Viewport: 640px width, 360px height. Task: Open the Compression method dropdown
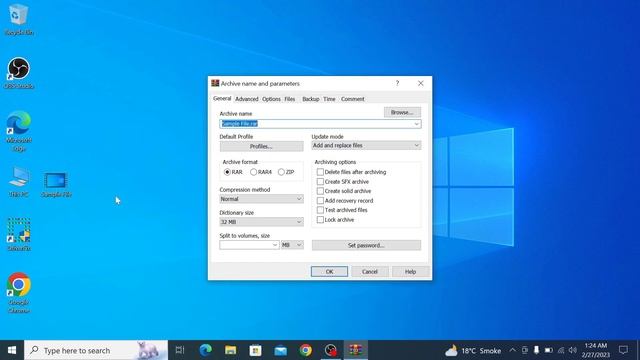coord(261,199)
